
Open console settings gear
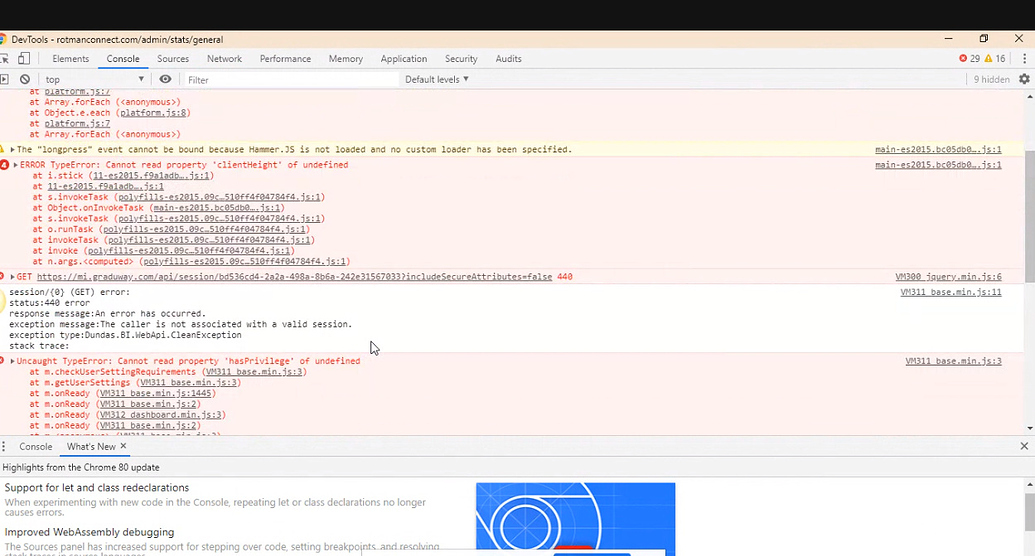1024,79
